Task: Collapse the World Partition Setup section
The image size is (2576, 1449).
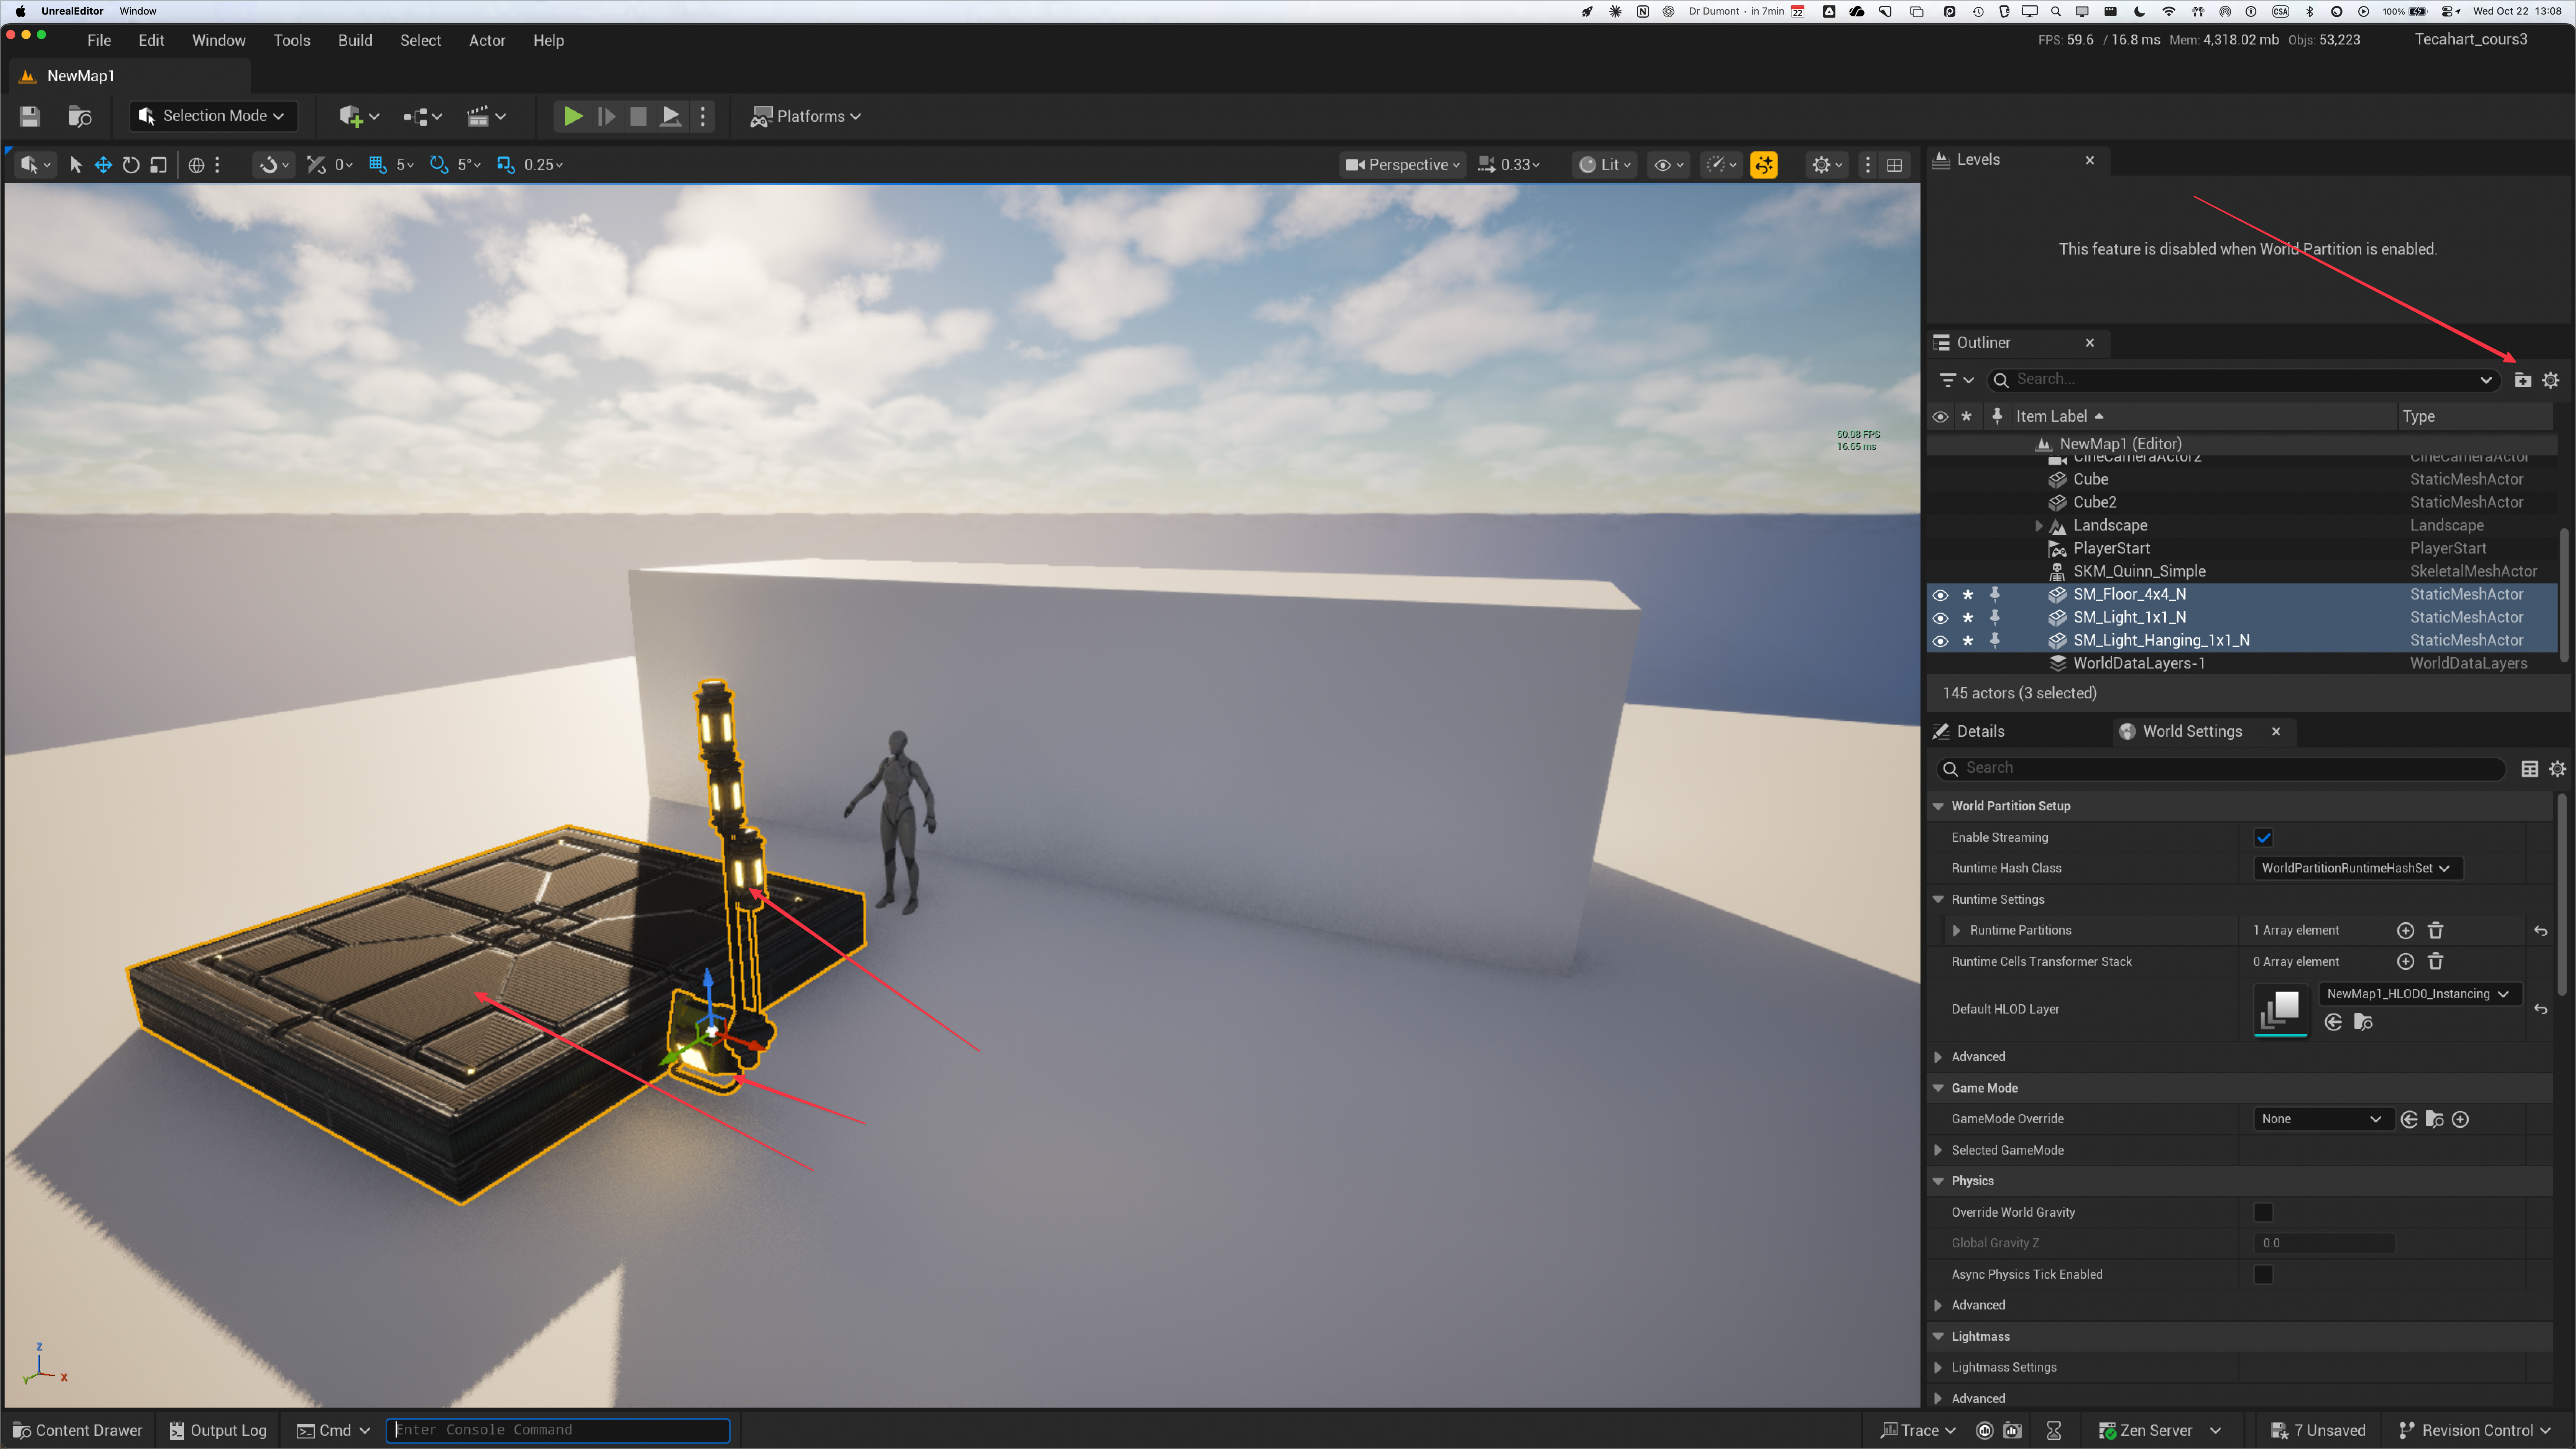Action: tap(1938, 806)
